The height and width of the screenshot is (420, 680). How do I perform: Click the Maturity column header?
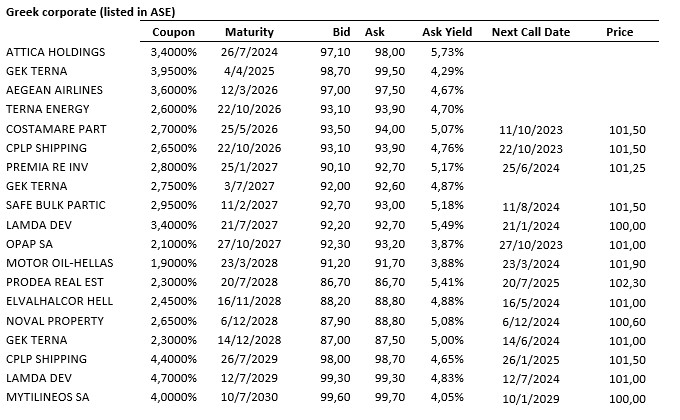point(249,31)
